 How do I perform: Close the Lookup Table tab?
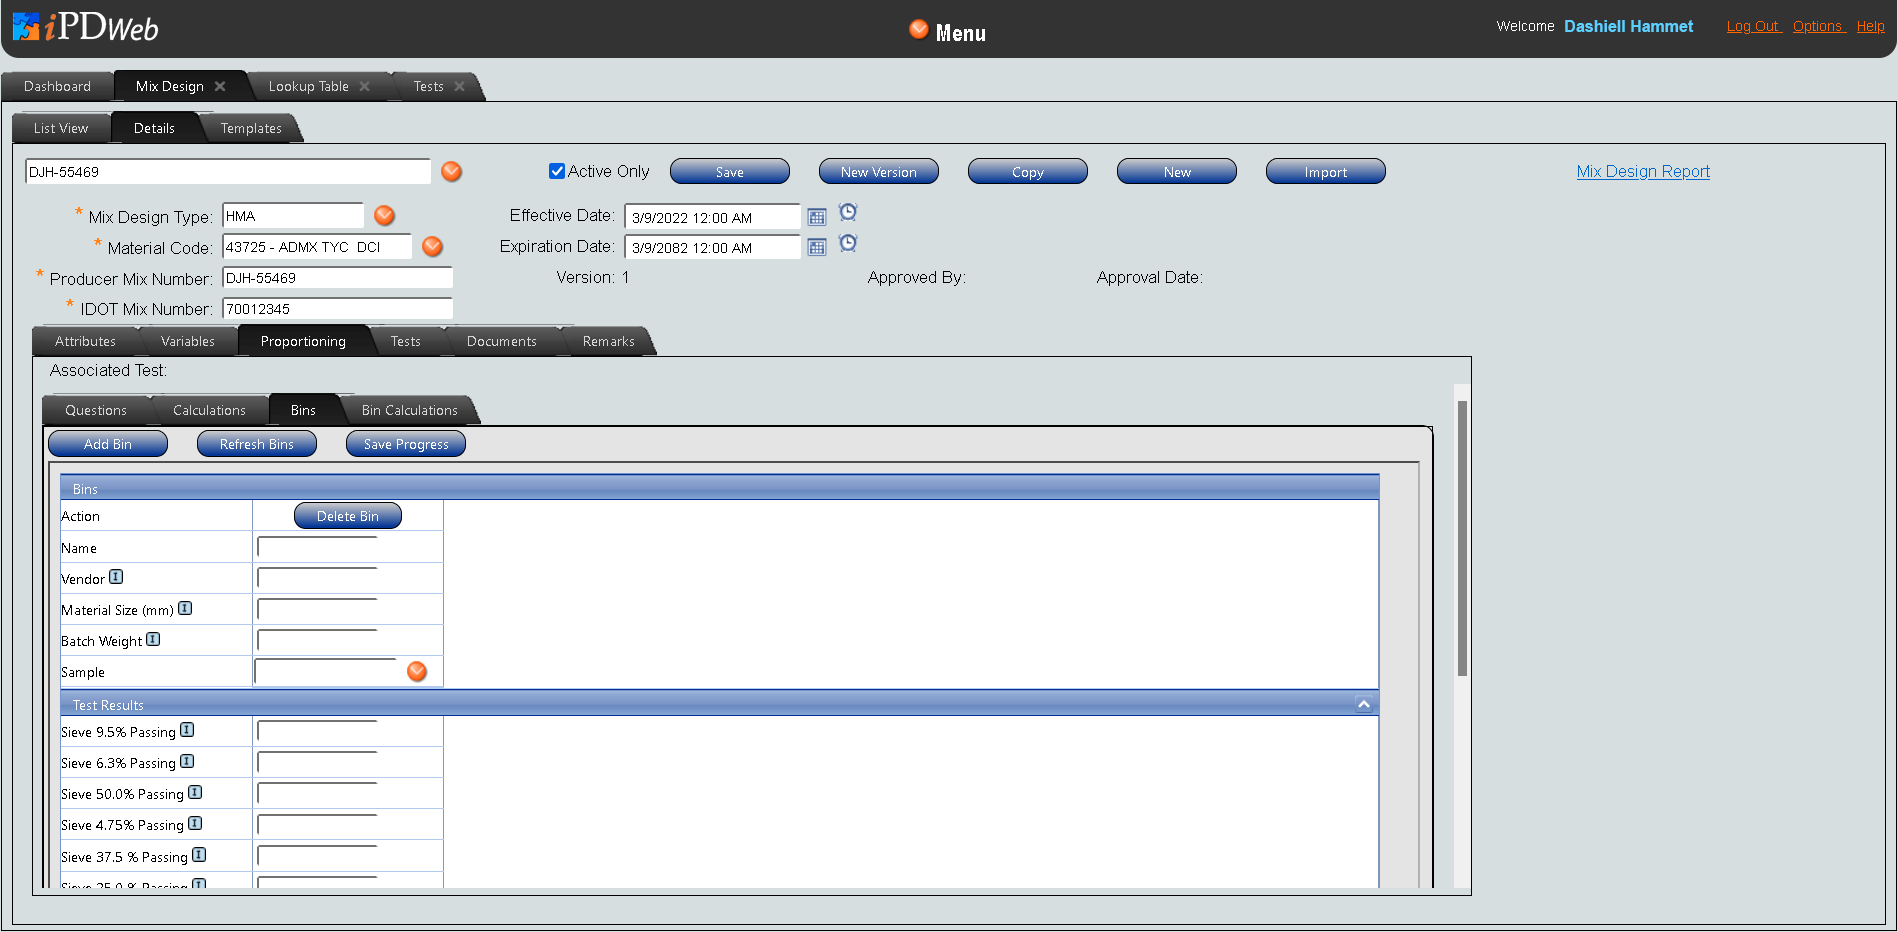click(365, 87)
